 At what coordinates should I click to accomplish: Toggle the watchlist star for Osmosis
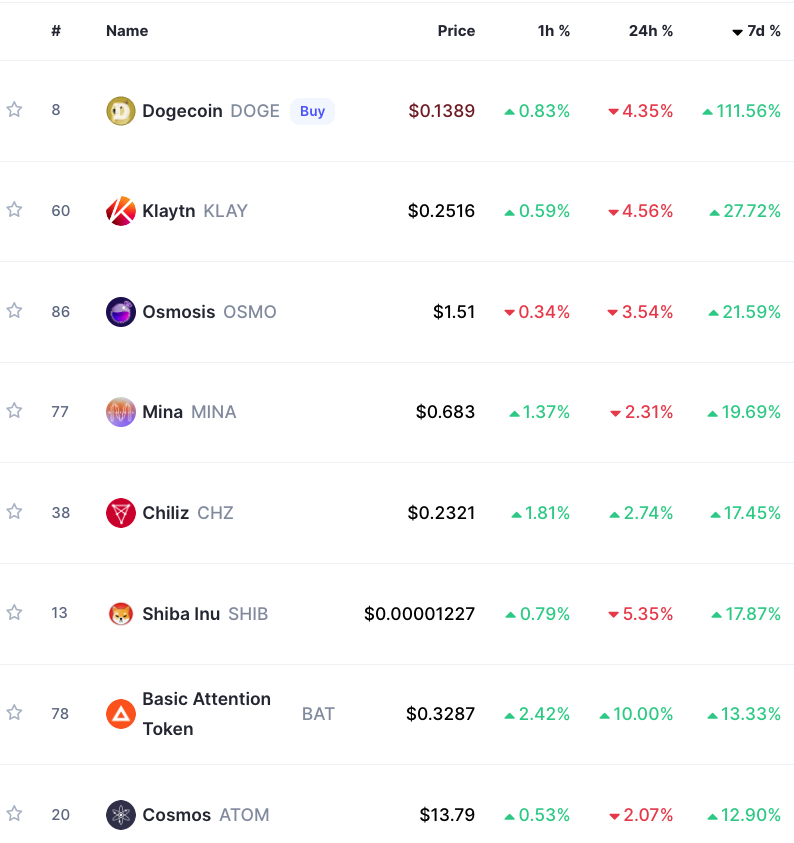click(15, 311)
